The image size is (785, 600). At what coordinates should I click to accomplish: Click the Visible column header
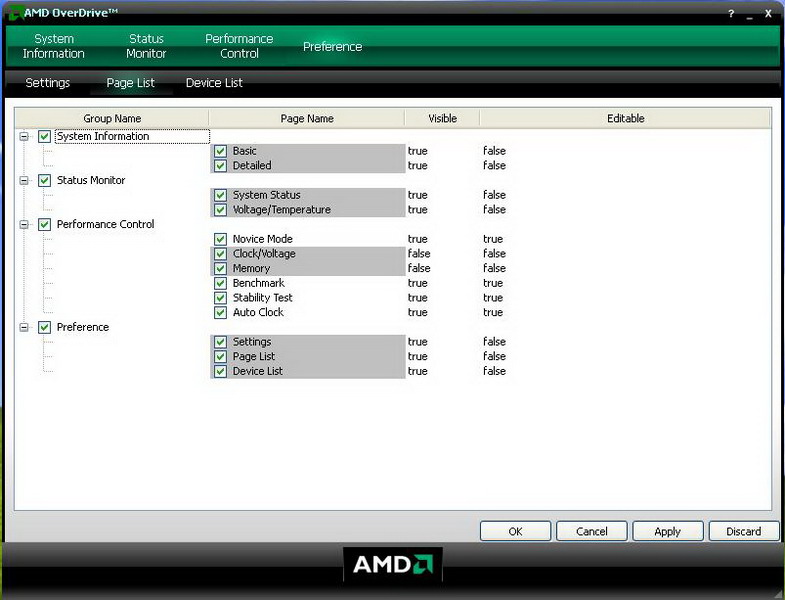pyautogui.click(x=443, y=119)
